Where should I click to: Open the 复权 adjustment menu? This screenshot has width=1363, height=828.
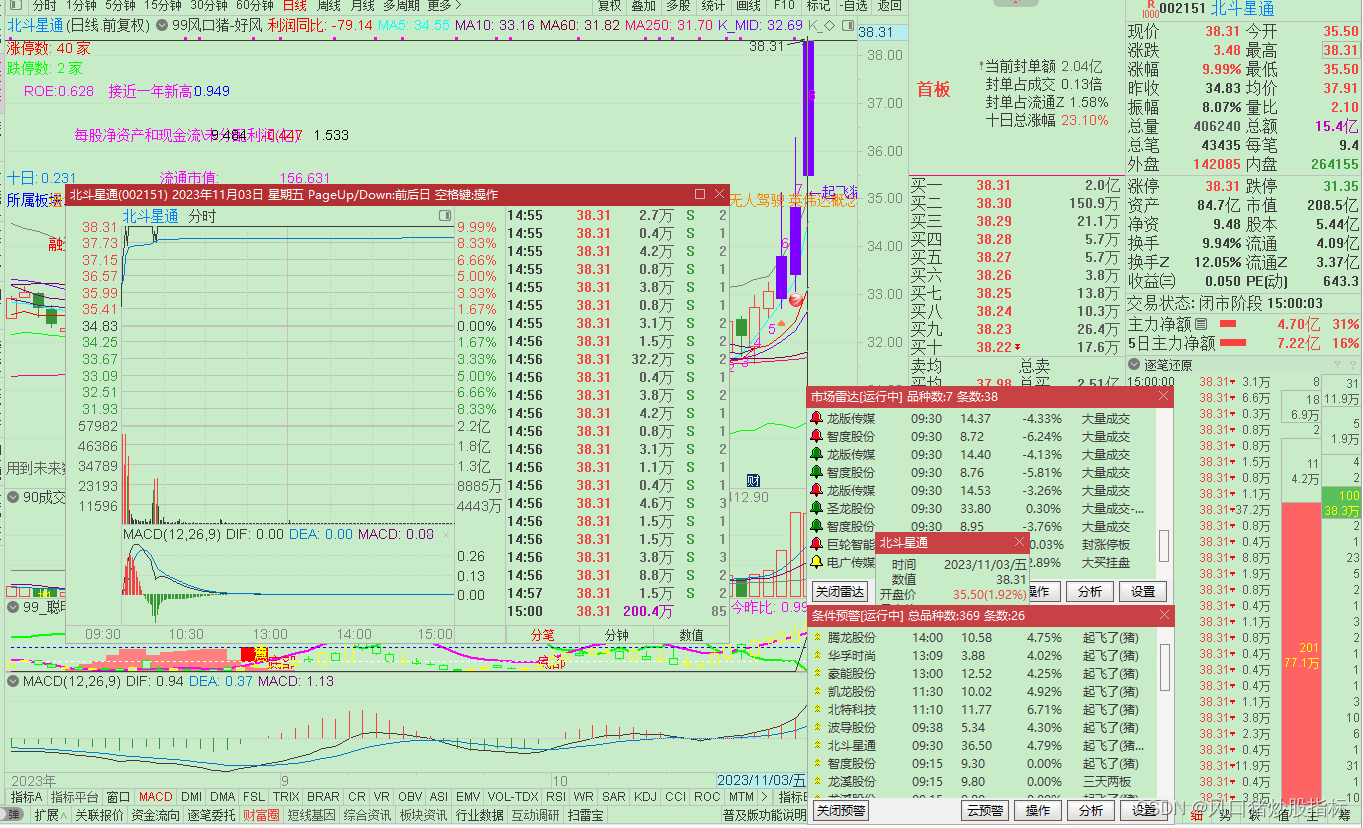pyautogui.click(x=610, y=6)
